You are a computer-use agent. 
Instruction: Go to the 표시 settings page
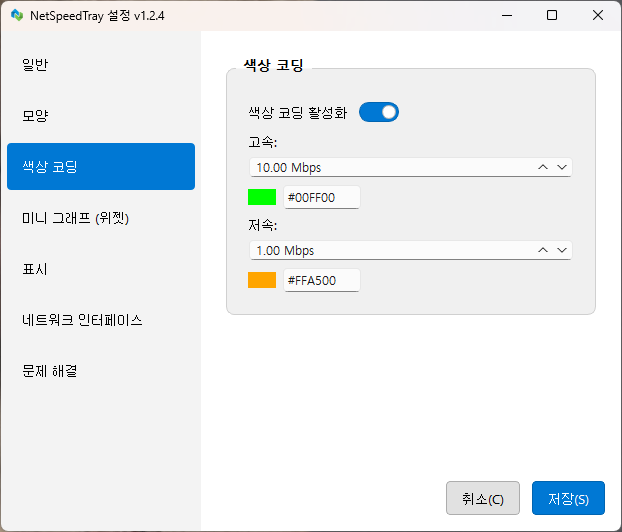click(x=101, y=269)
